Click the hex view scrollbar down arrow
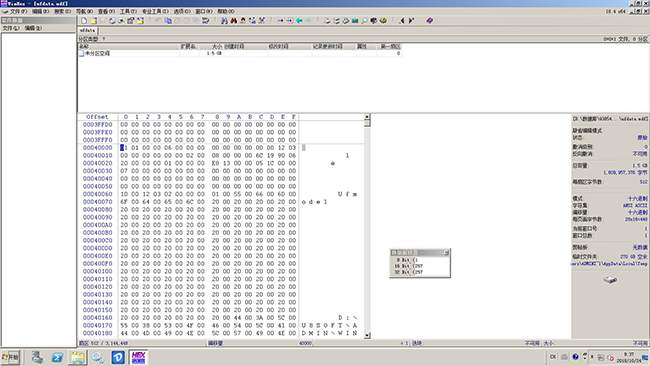650x366 pixels. pyautogui.click(x=367, y=335)
